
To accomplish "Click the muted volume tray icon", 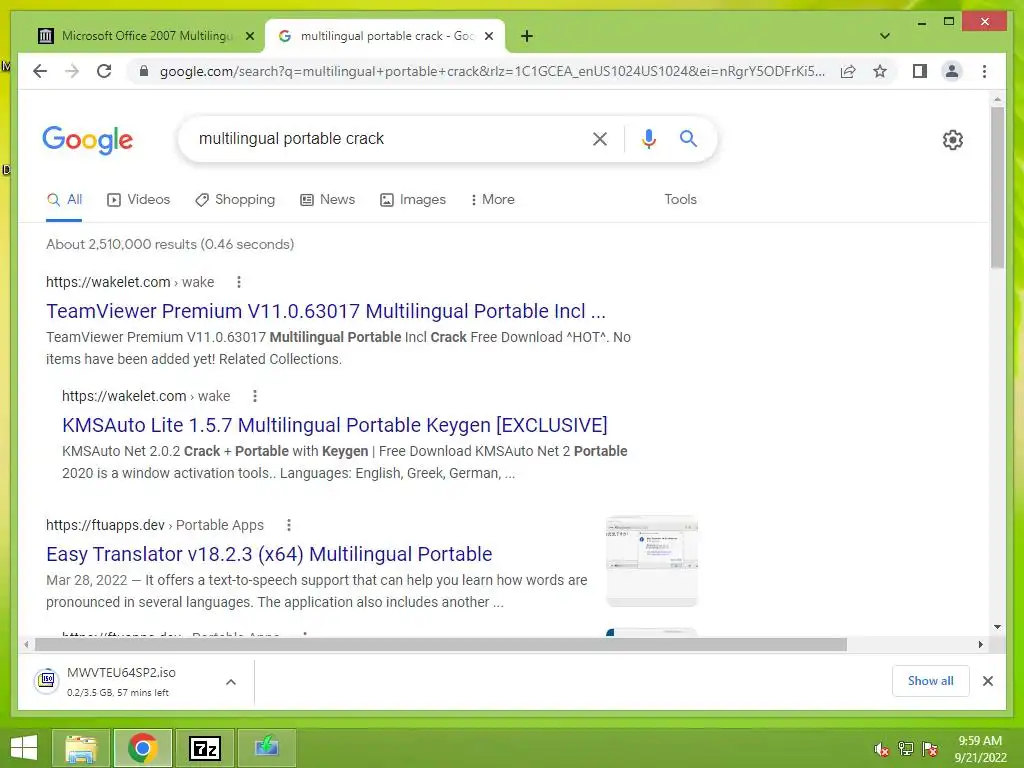I will pyautogui.click(x=882, y=749).
